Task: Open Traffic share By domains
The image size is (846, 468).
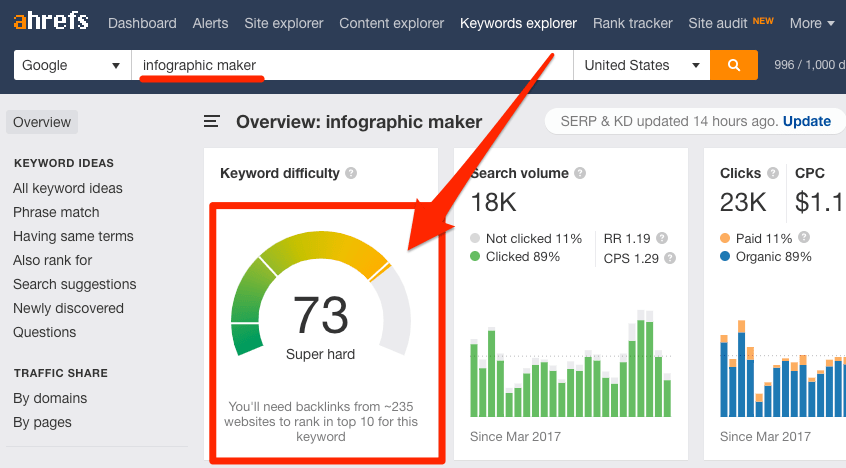Action: tap(50, 398)
